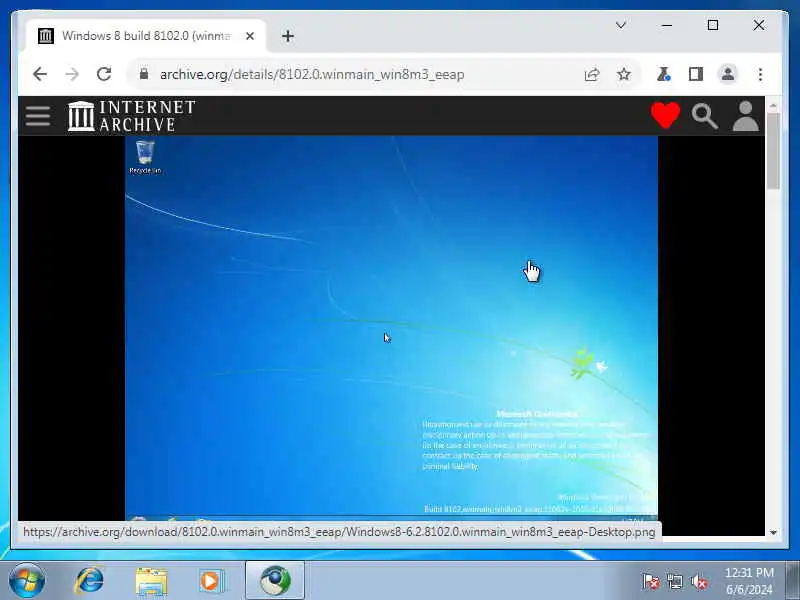
Task: Open Windows Media Player from taskbar
Action: (x=210, y=581)
